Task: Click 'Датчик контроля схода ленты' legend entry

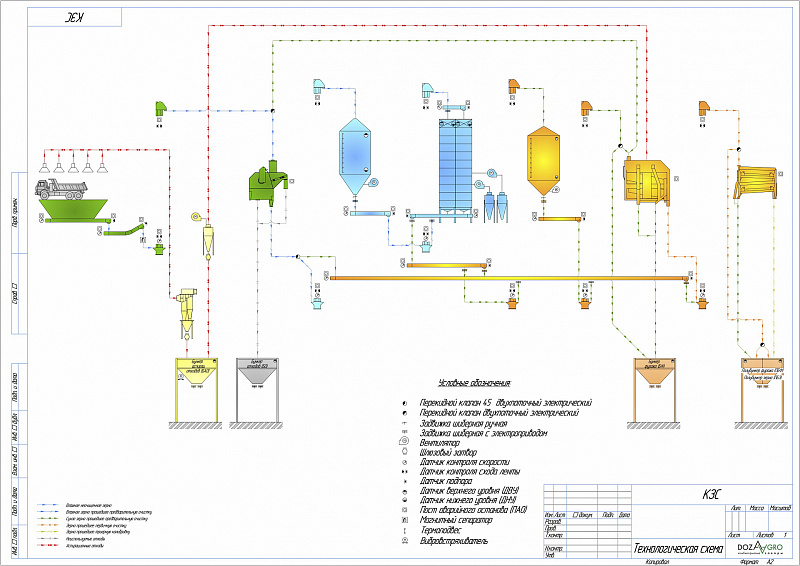Action: point(470,472)
